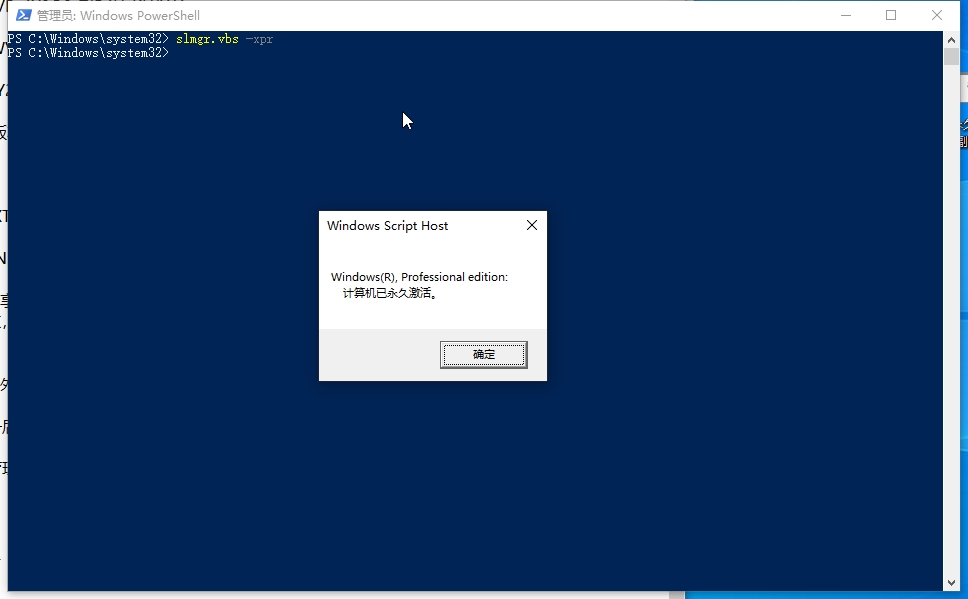The image size is (968, 599).
Task: Click the 确定 button in the dialog
Action: (x=483, y=354)
